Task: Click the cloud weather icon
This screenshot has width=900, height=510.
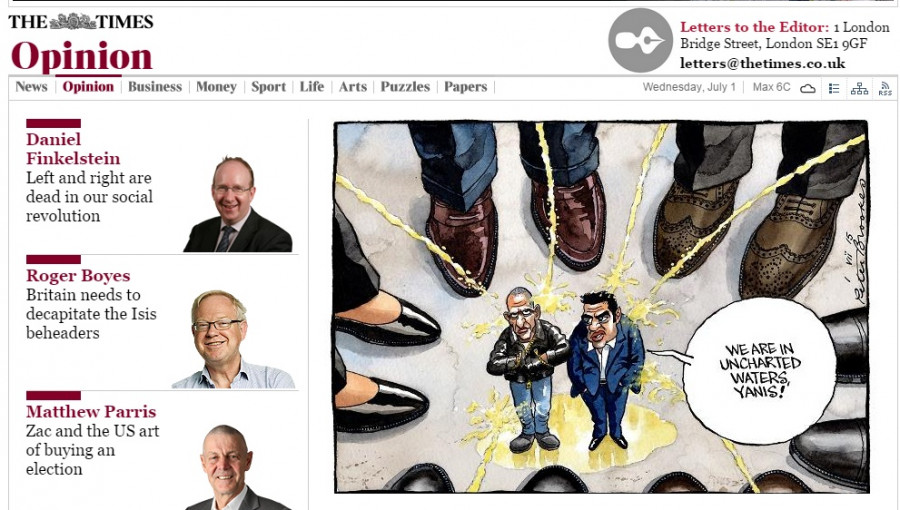Action: 808,88
